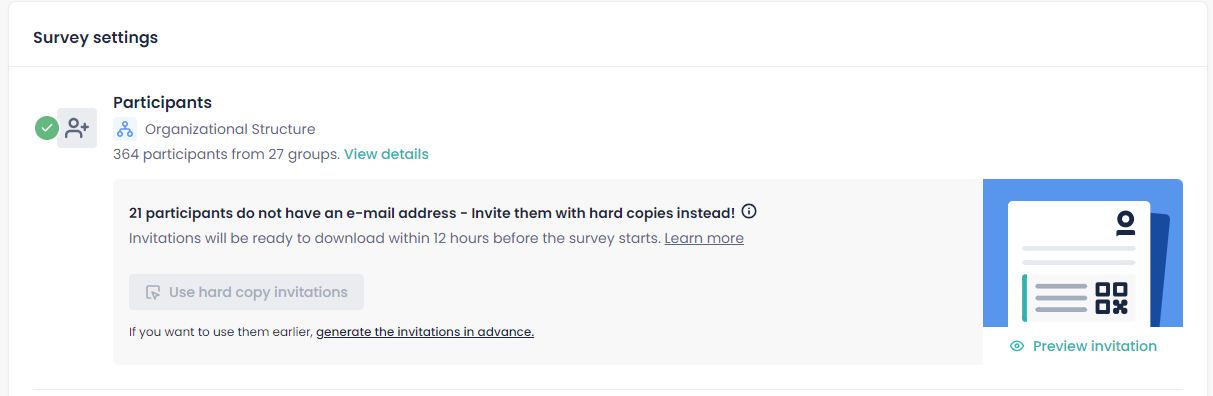
Task: Click the Survey settings header
Action: (x=95, y=38)
